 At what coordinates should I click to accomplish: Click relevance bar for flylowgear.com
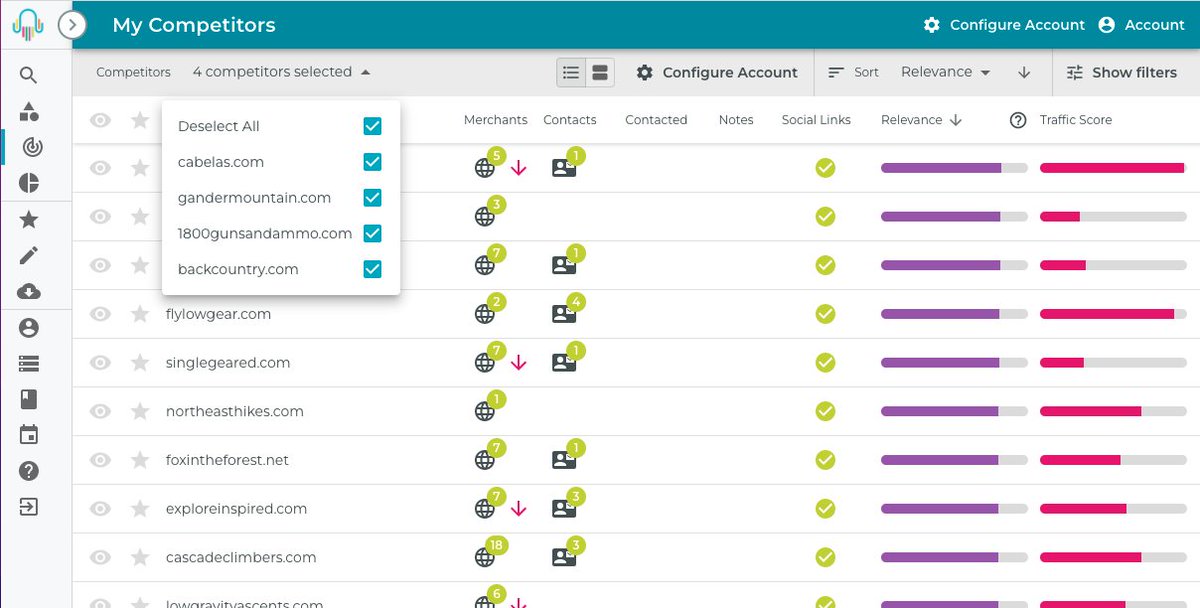click(954, 314)
